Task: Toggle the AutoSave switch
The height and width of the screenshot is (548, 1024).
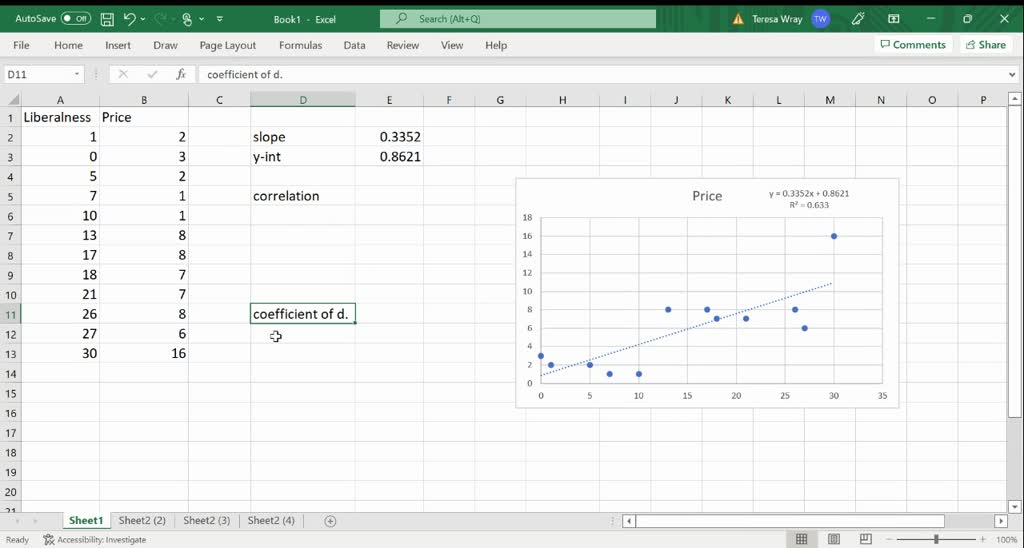Action: pyautogui.click(x=76, y=19)
